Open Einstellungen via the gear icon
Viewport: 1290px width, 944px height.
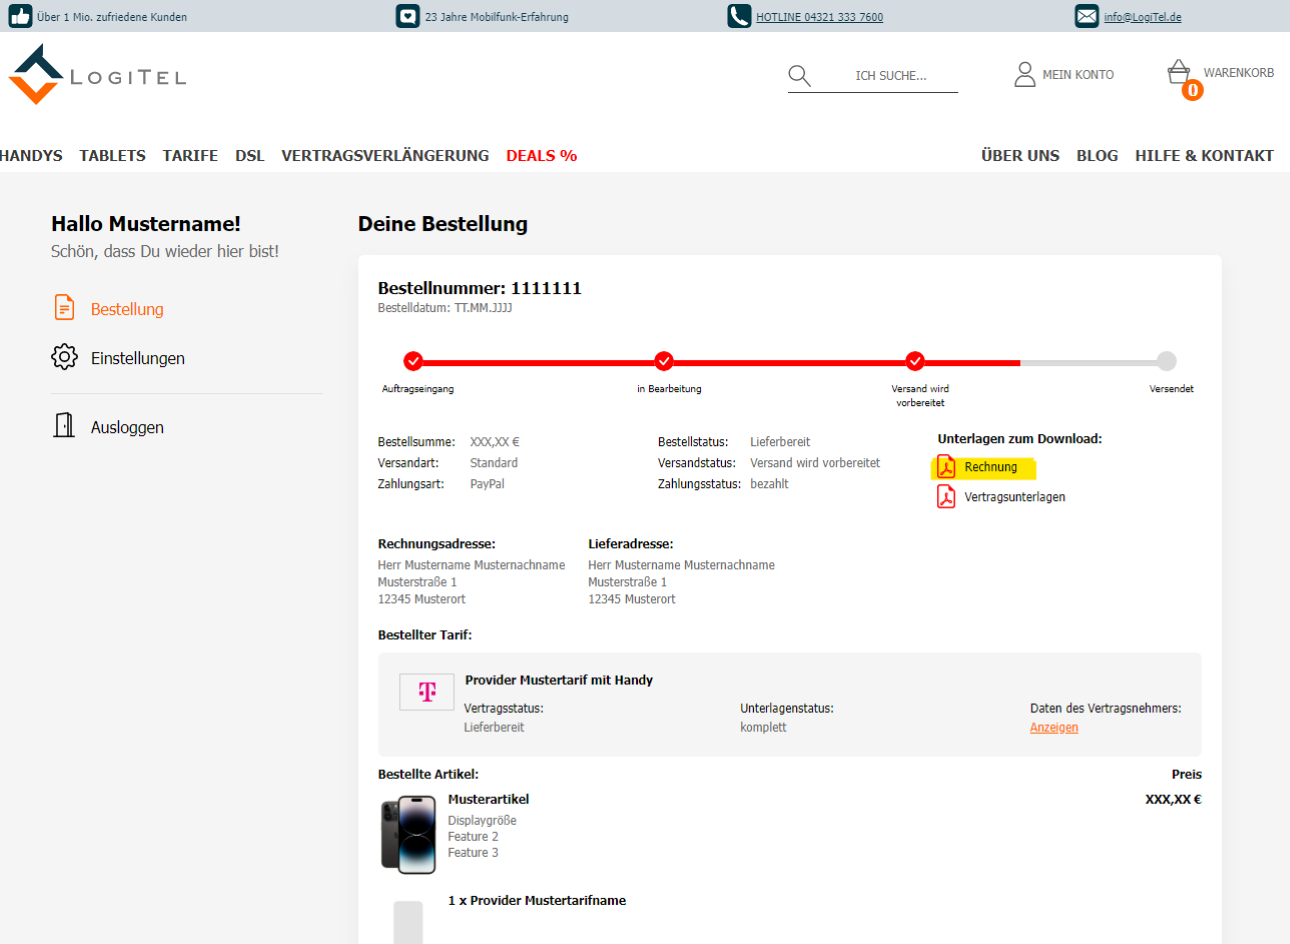point(64,357)
